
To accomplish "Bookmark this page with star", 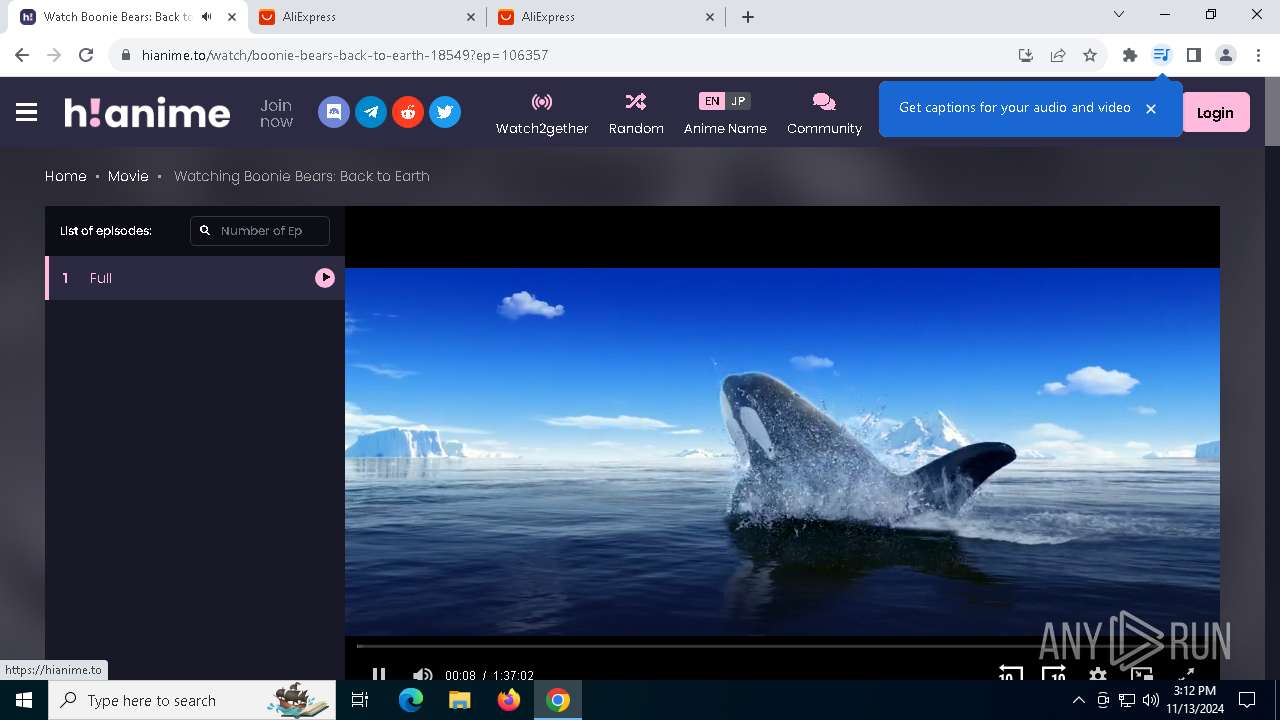I will [1090, 55].
